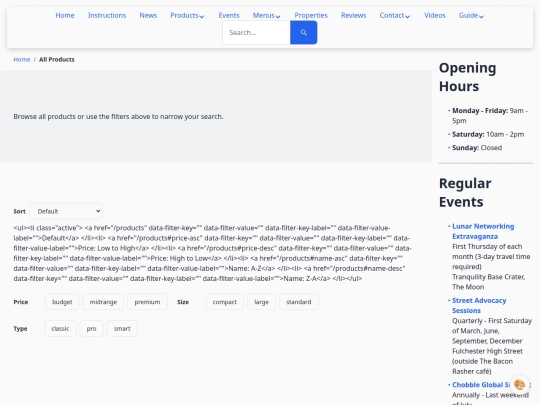Click the Type filter label
This screenshot has width=540, height=405.
click(x=20, y=329)
